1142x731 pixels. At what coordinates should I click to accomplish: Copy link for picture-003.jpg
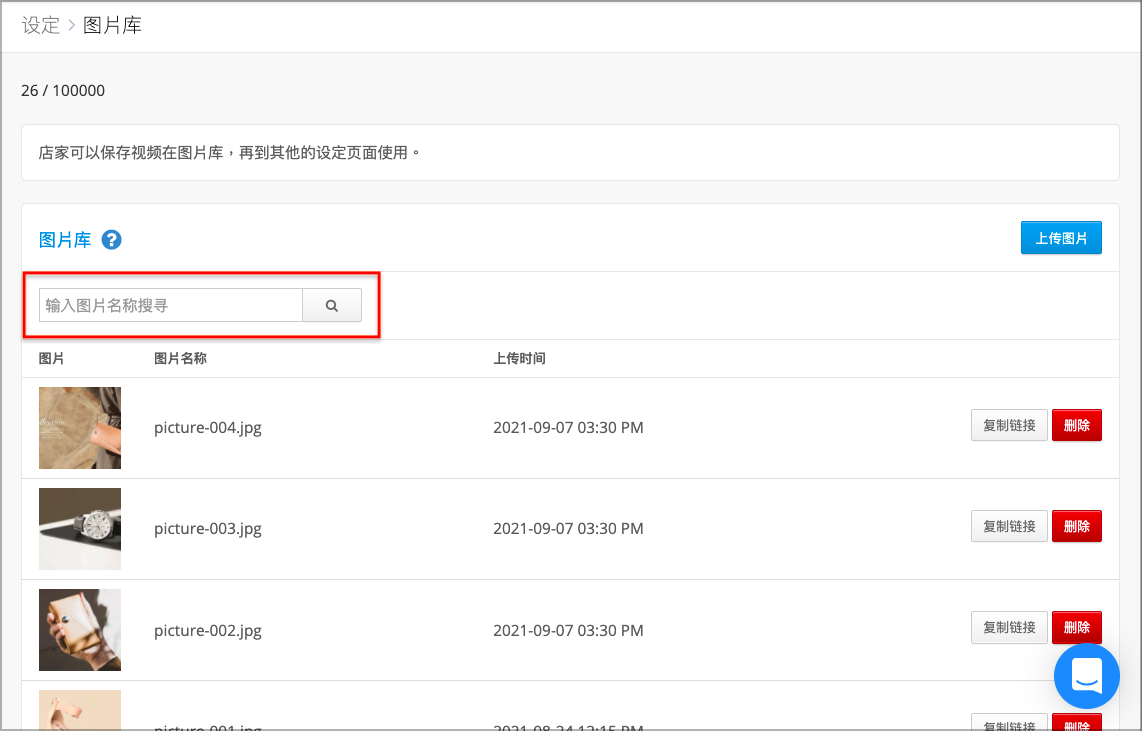(1009, 526)
